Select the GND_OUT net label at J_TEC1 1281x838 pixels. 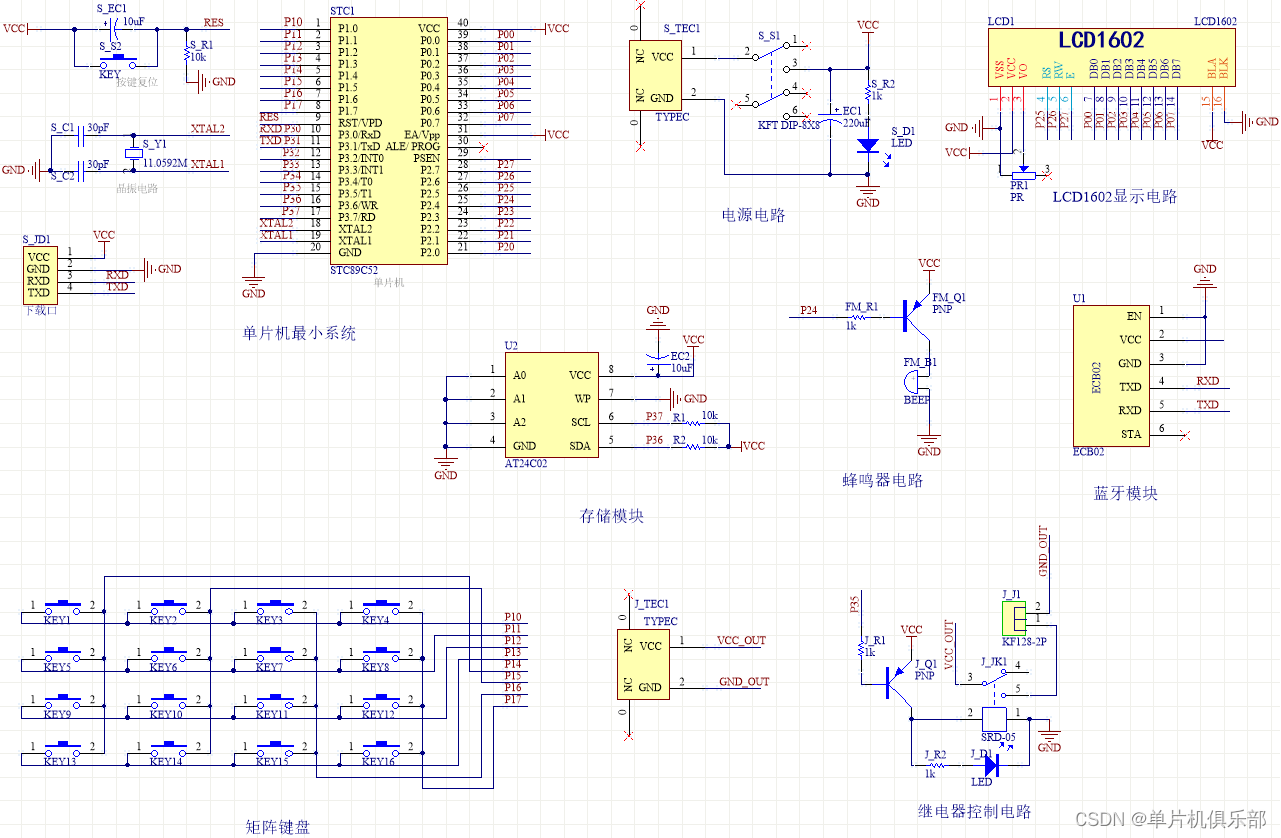(x=744, y=682)
